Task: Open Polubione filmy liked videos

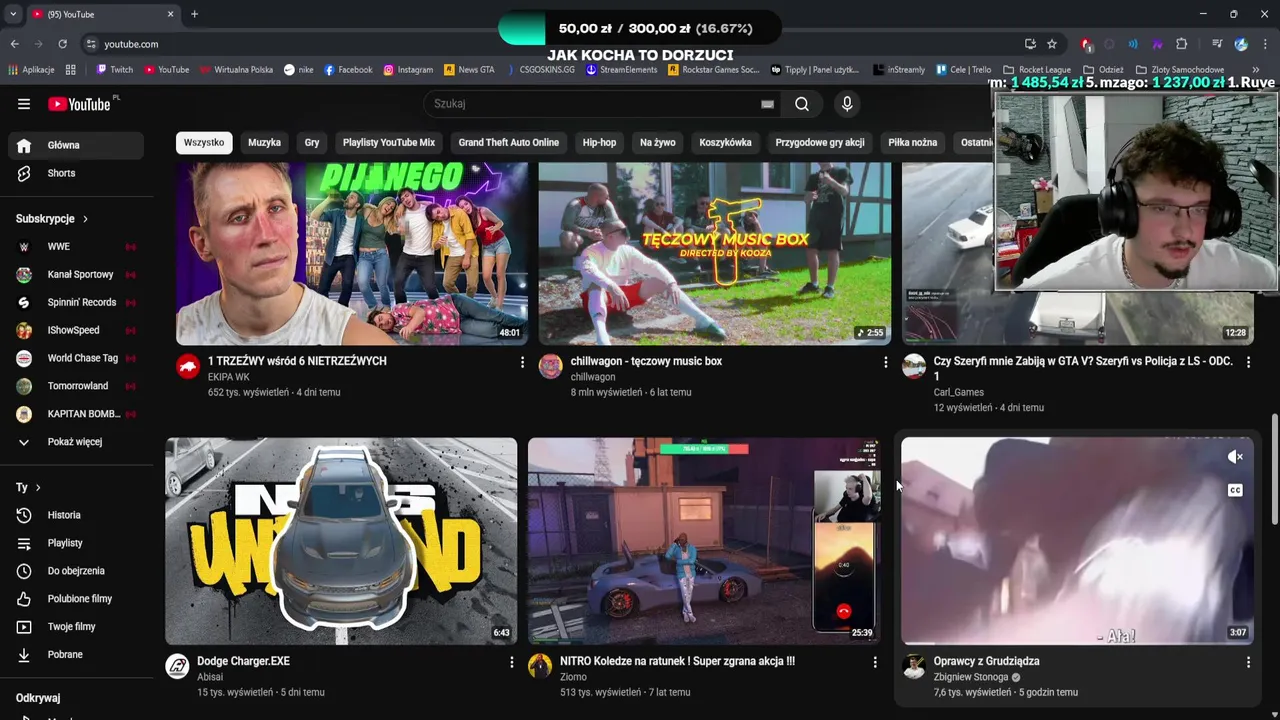Action: [76, 599]
